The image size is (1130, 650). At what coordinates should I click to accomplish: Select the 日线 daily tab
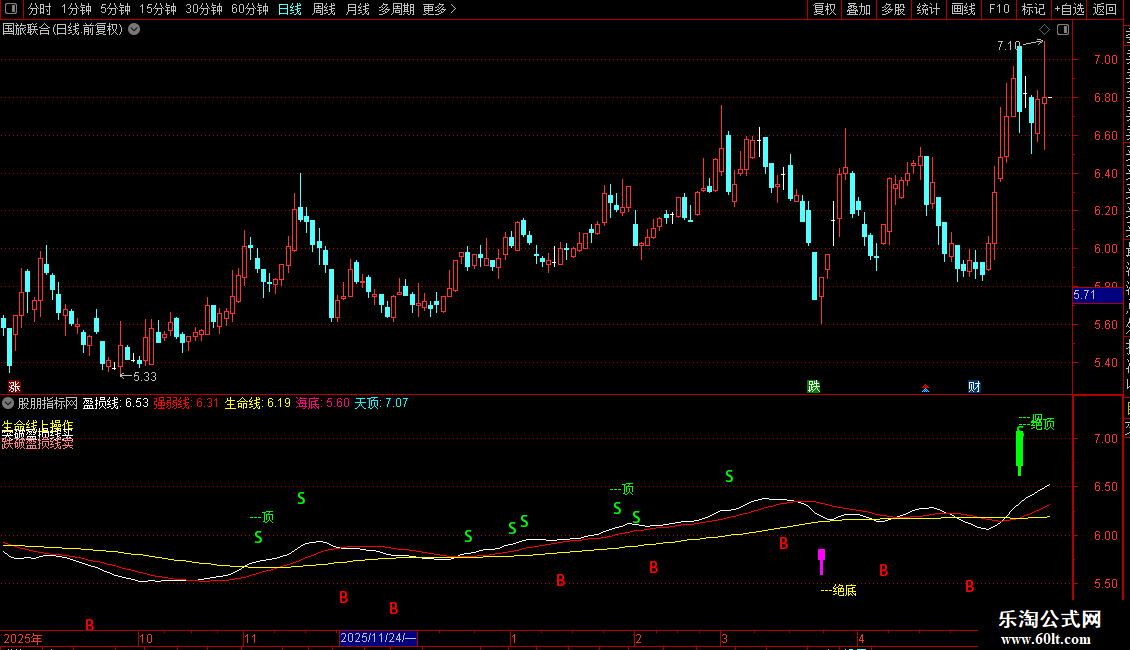click(290, 9)
